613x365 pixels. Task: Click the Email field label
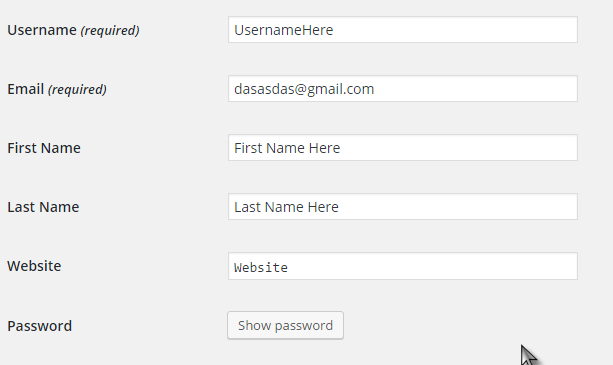25,89
